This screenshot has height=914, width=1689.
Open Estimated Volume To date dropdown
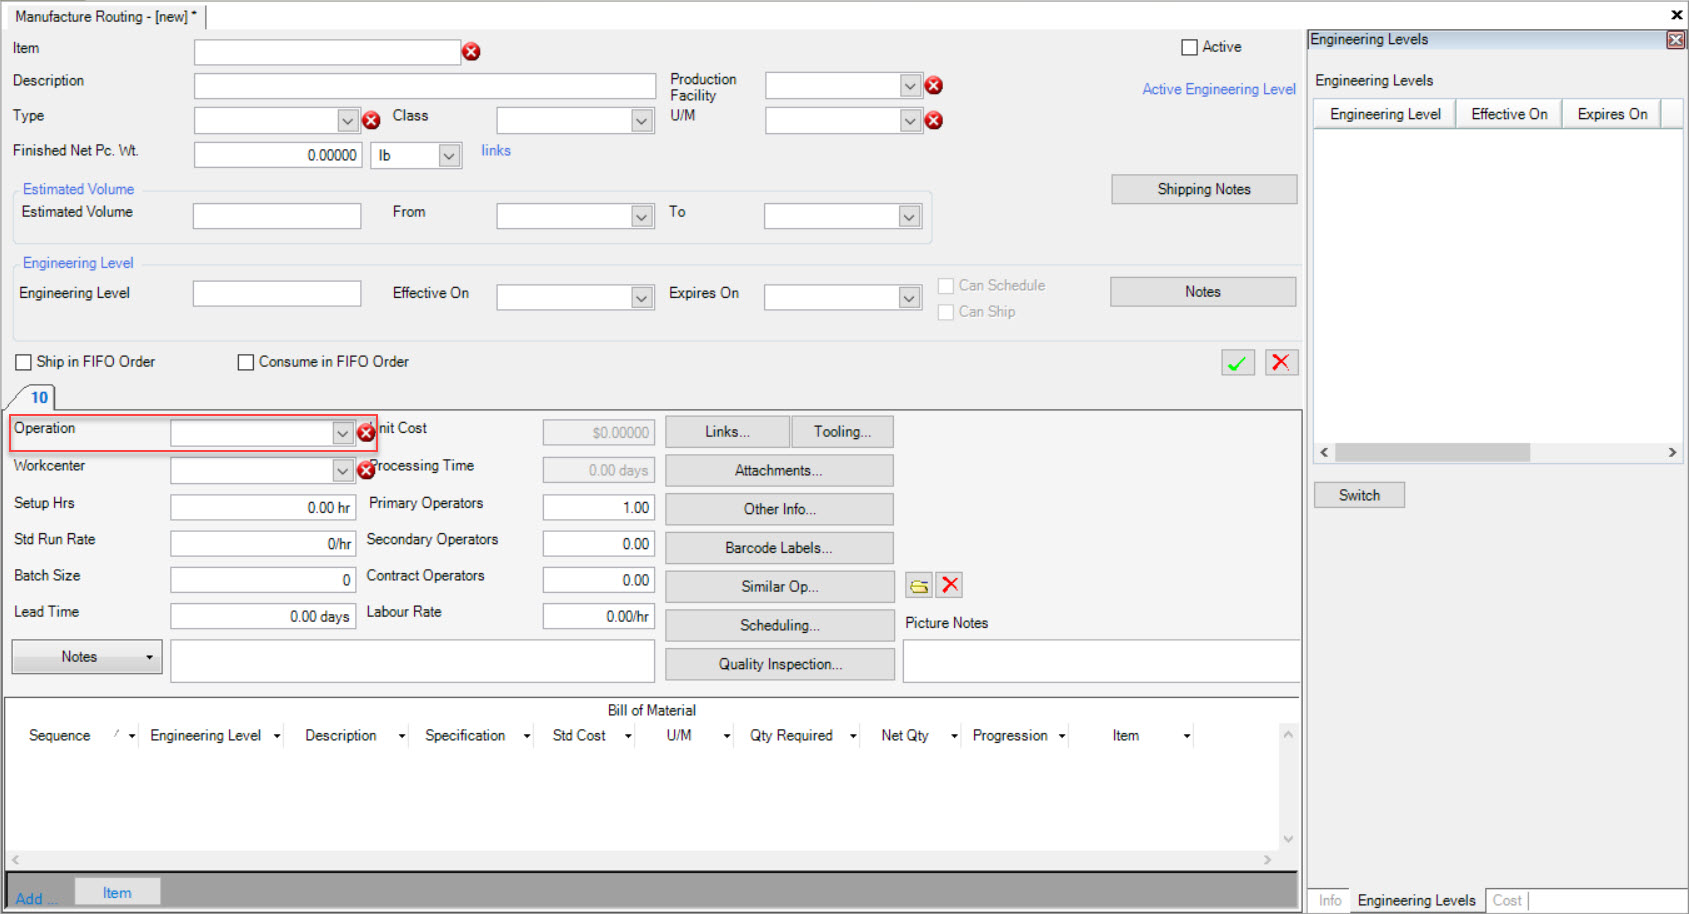point(909,217)
